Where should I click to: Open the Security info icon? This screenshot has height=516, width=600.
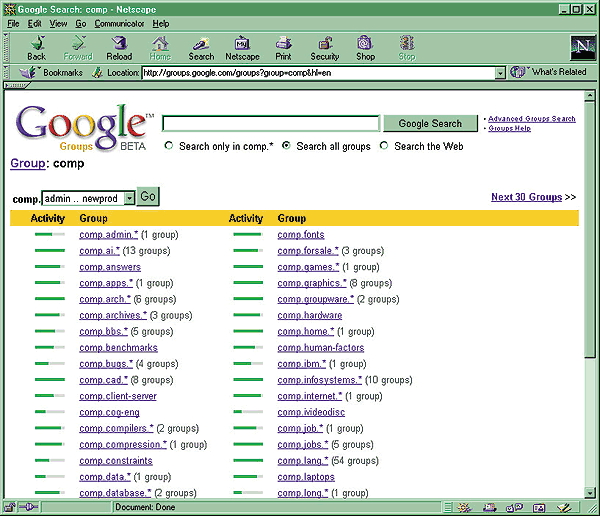click(x=325, y=48)
